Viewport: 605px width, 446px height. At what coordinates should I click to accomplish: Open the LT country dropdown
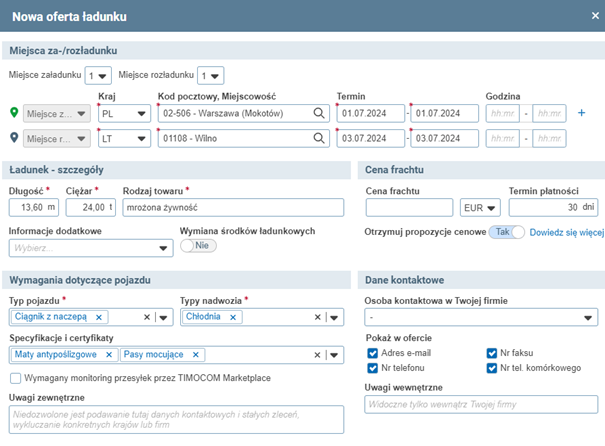click(x=124, y=139)
